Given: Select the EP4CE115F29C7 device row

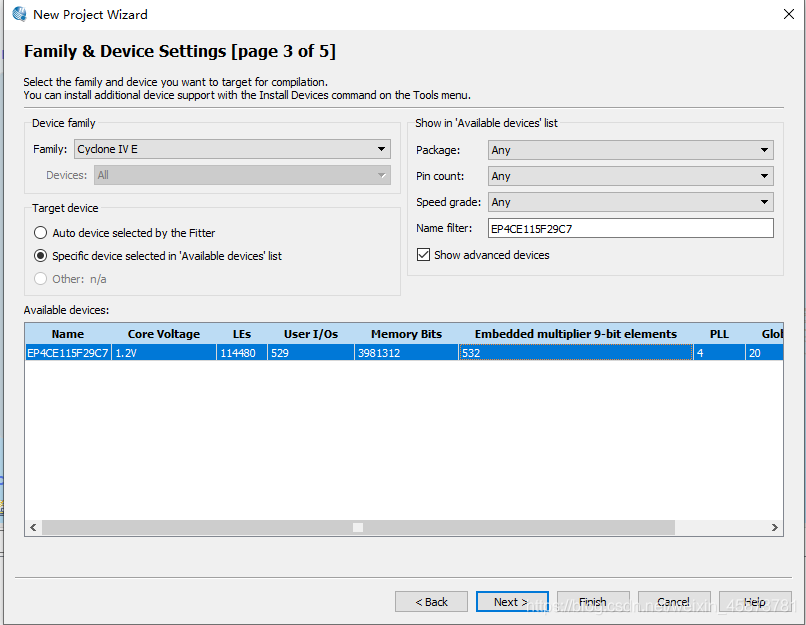Looking at the screenshot, I should coord(404,353).
